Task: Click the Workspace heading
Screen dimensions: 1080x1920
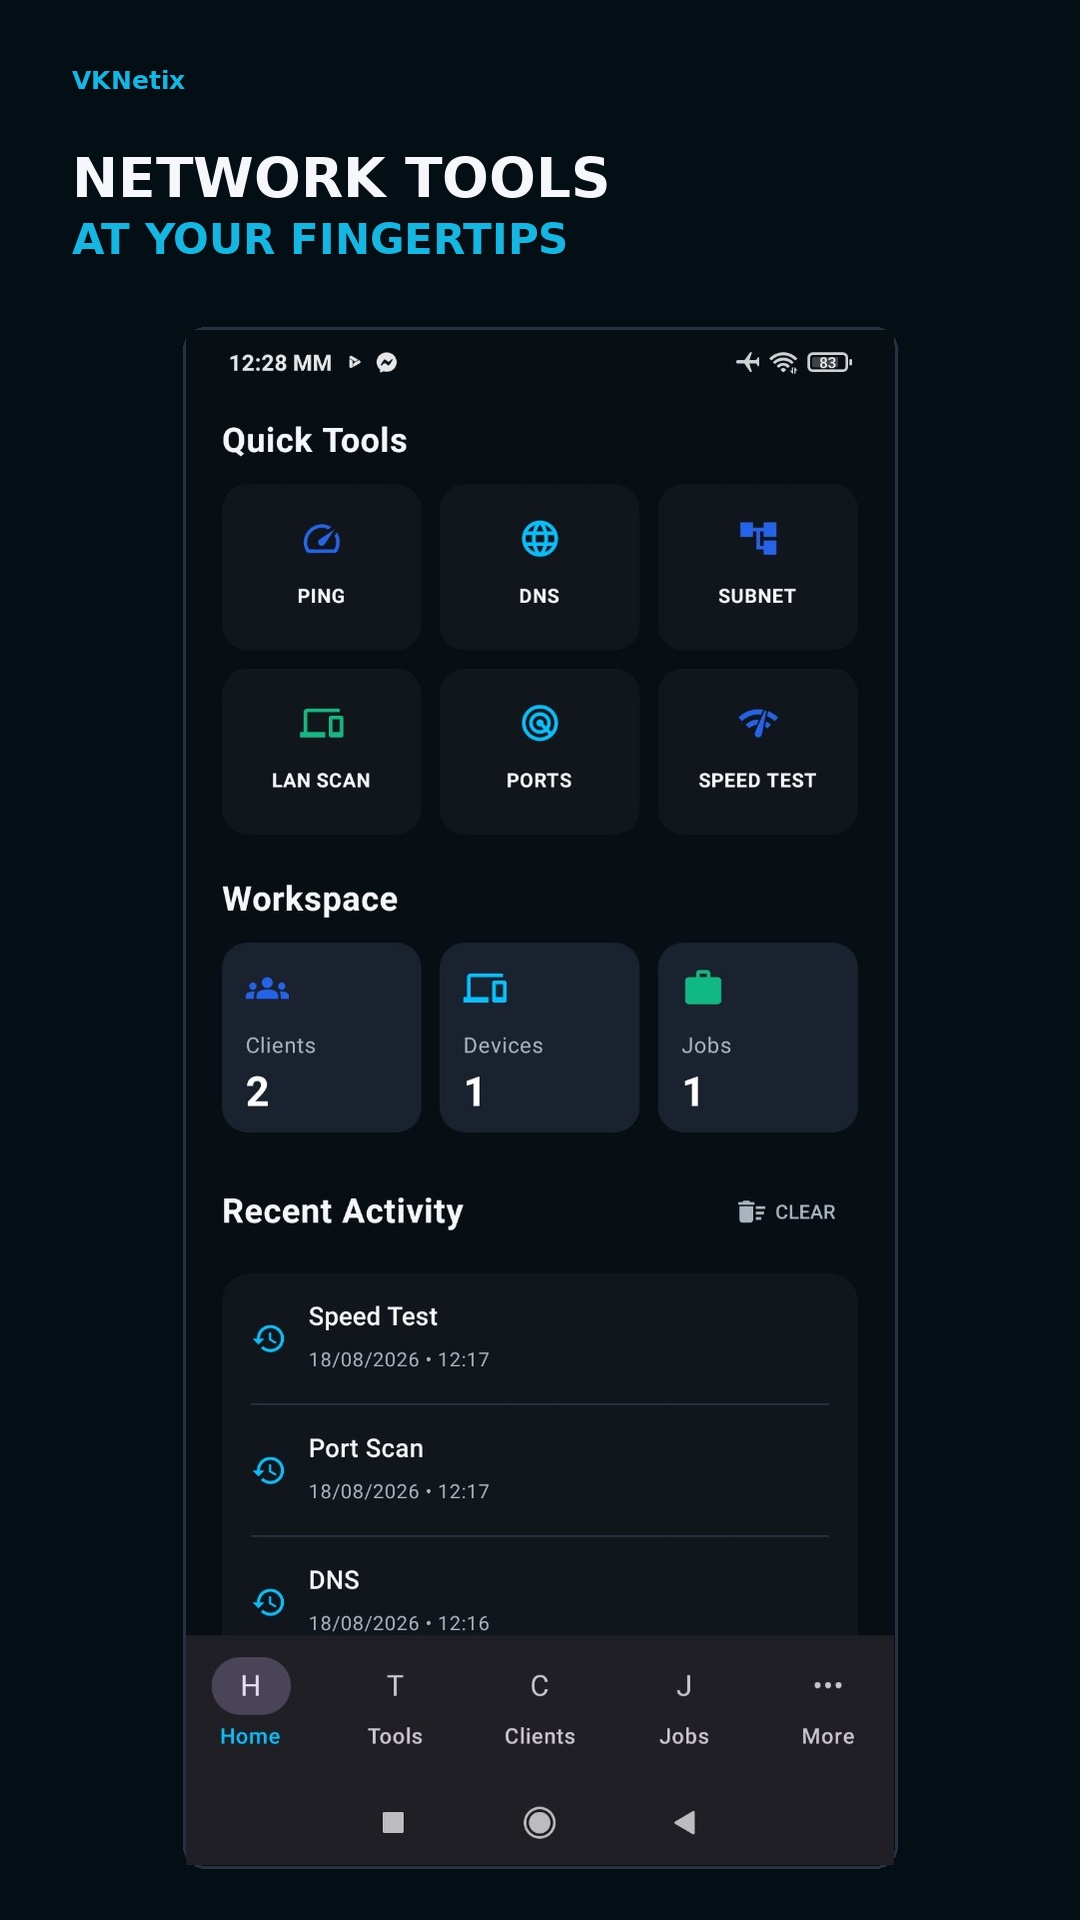Action: 310,899
